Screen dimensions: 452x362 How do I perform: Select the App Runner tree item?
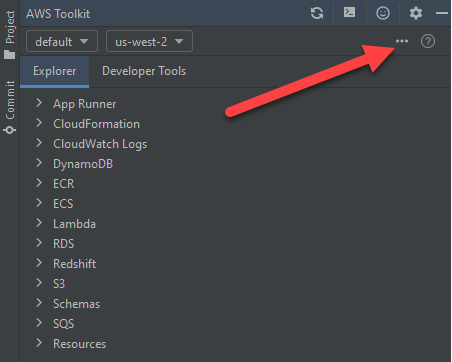pyautogui.click(x=85, y=104)
